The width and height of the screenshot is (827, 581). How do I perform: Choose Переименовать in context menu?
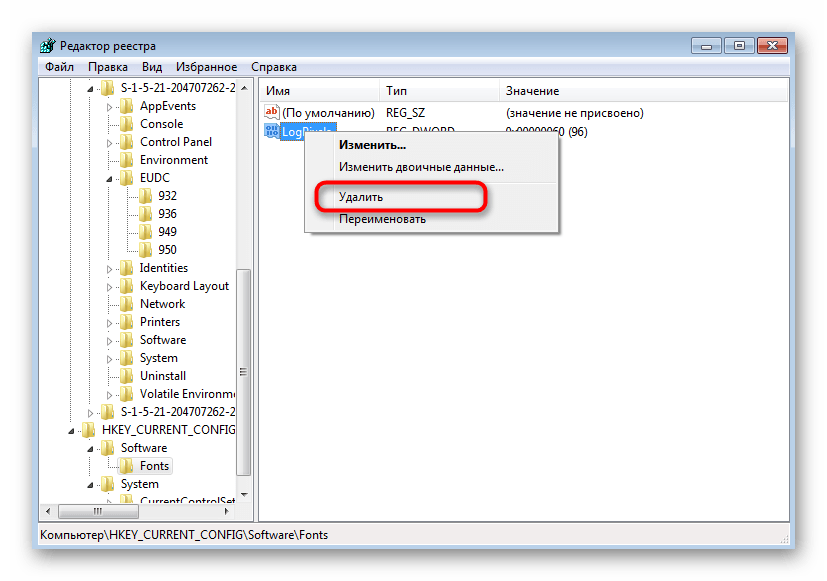click(431, 219)
